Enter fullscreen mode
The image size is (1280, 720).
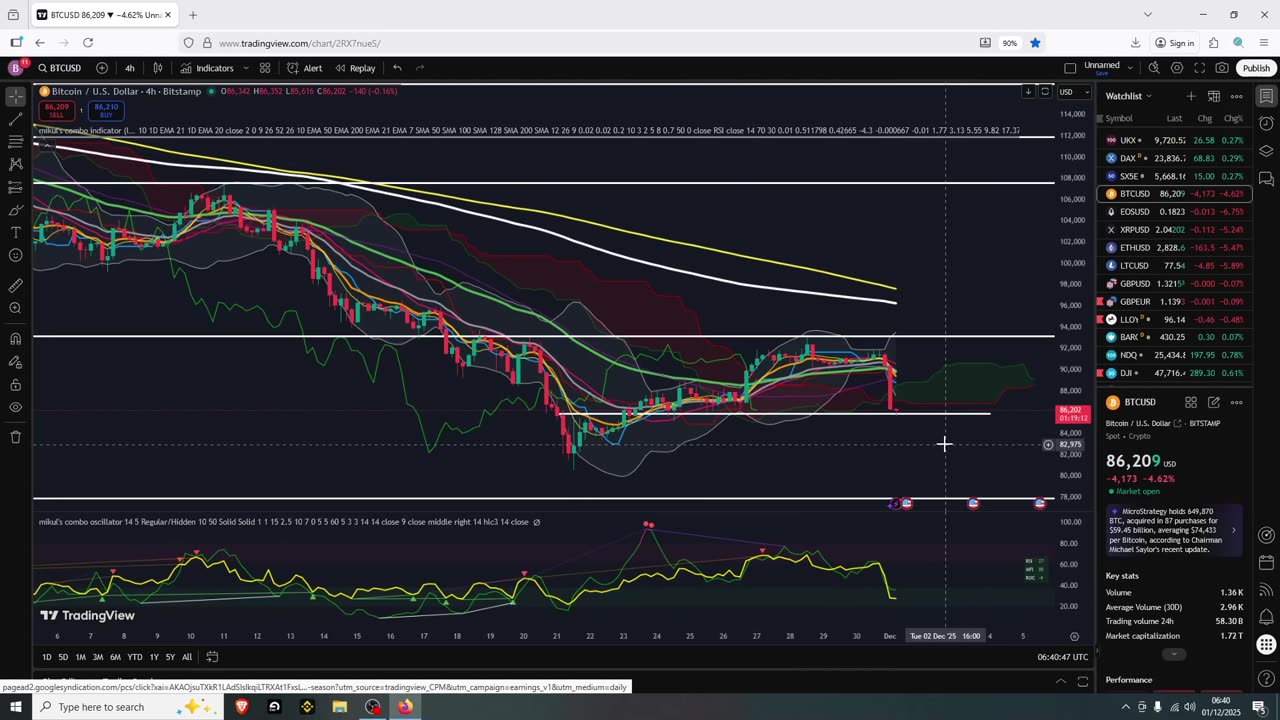pos(1199,68)
